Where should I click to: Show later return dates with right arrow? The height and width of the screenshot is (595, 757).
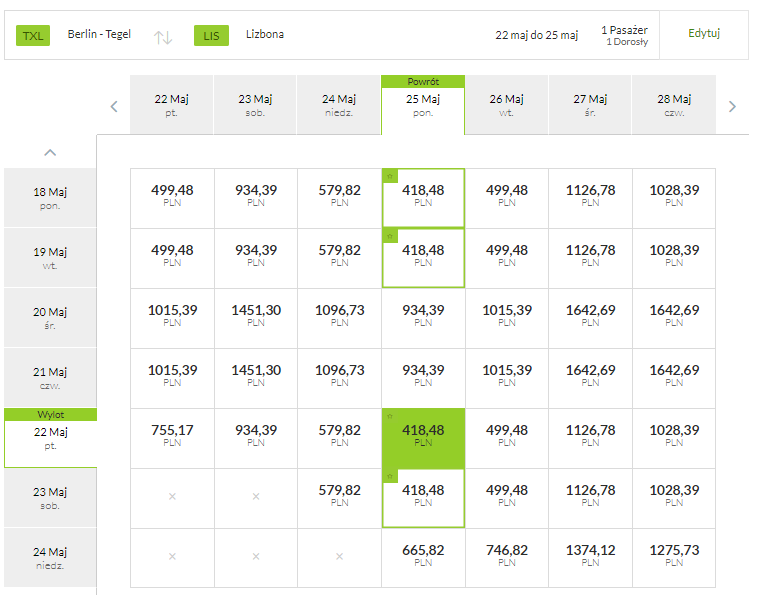(732, 106)
